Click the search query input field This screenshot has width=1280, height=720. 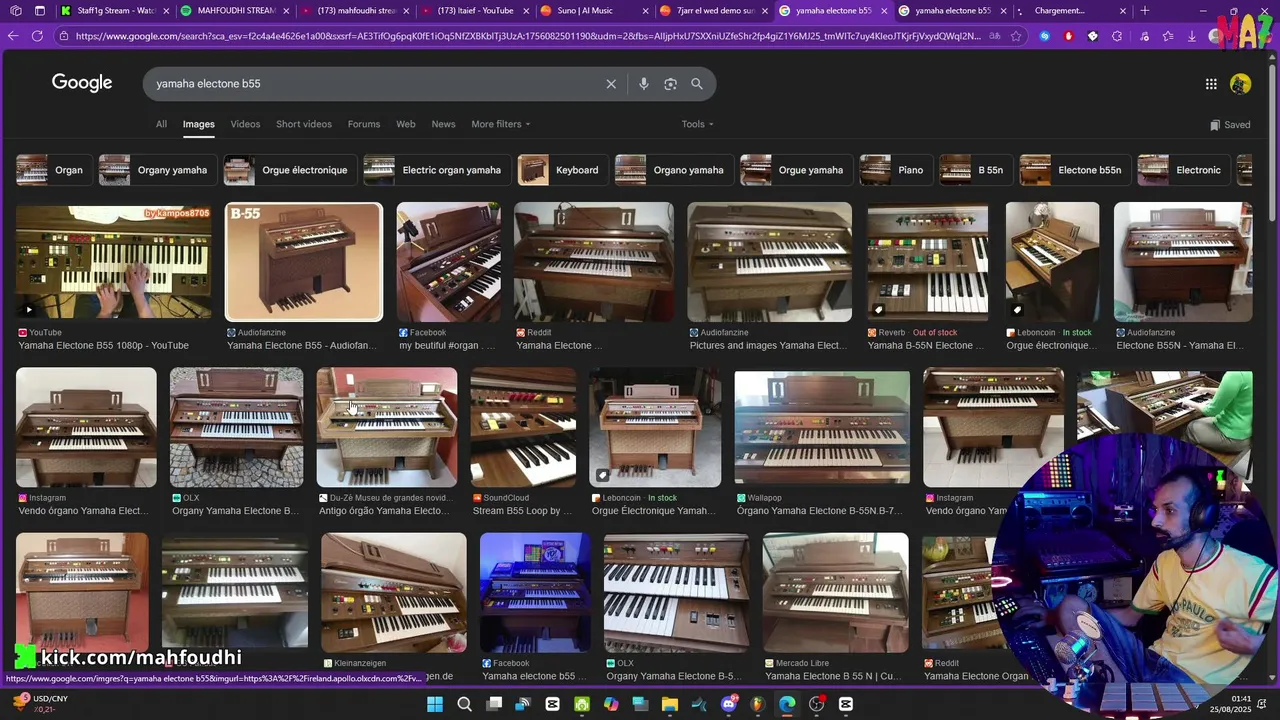pos(375,84)
